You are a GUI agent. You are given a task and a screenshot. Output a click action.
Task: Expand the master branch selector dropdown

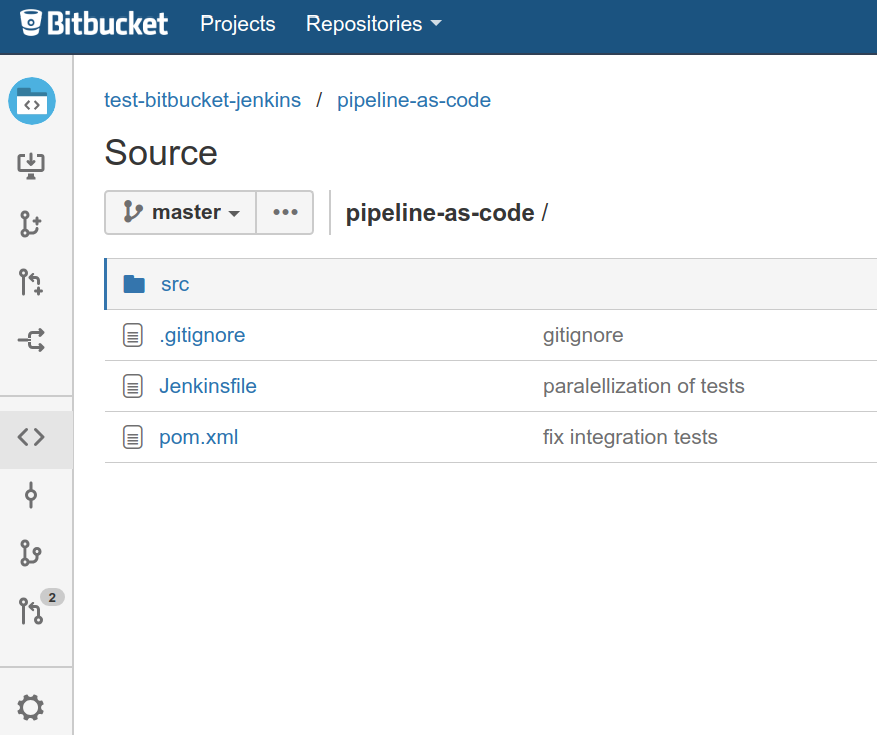(x=181, y=212)
